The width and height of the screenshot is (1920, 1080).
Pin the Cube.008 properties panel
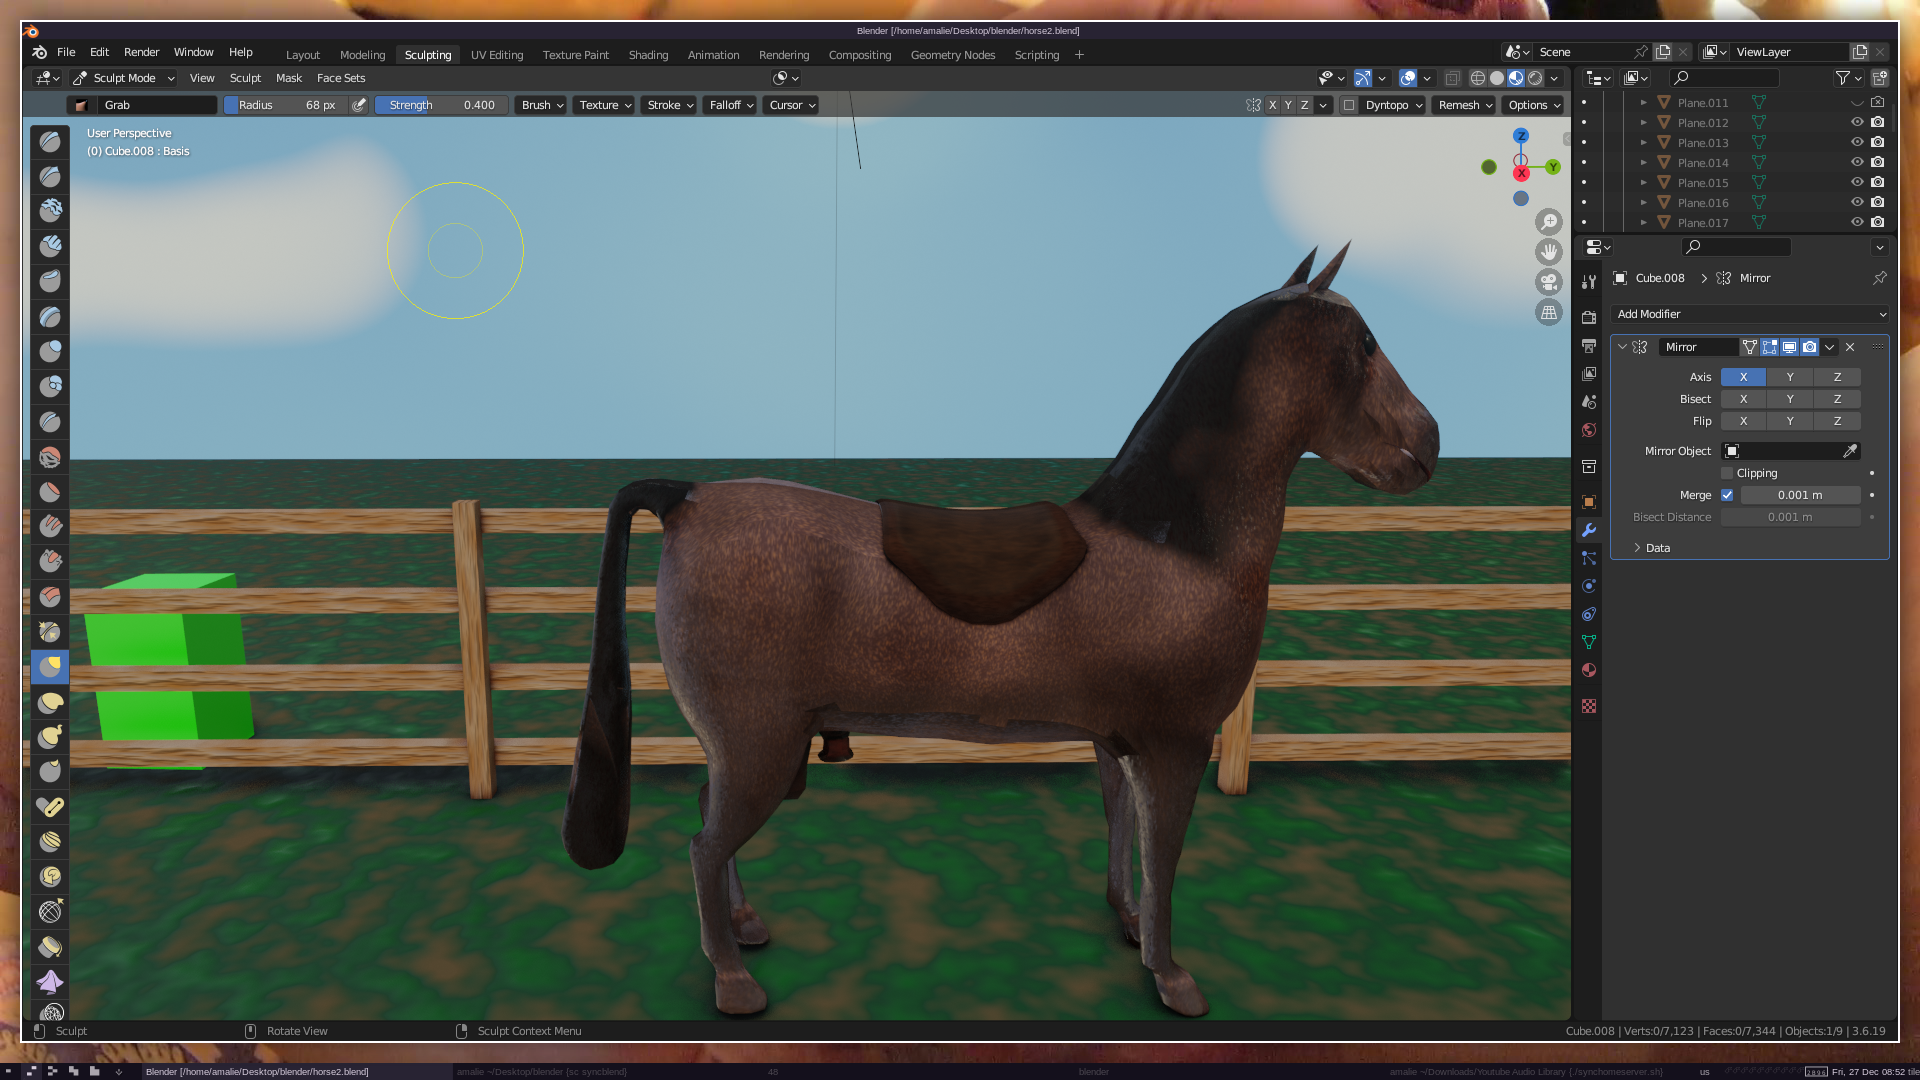click(x=1879, y=278)
